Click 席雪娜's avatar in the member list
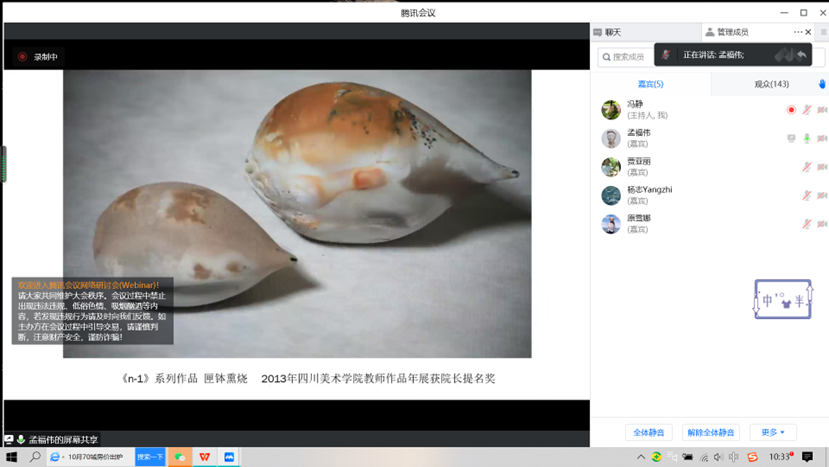Screen dimensions: 829x467 610,224
